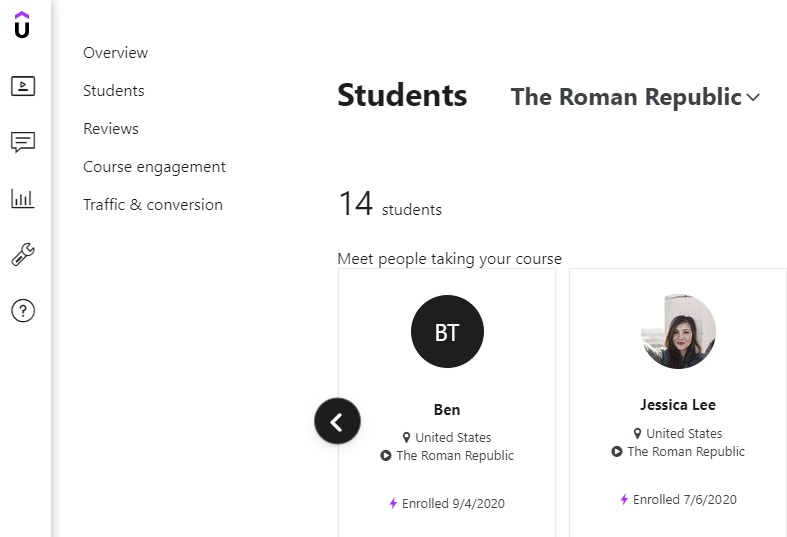Go to Course engagement page

154,167
